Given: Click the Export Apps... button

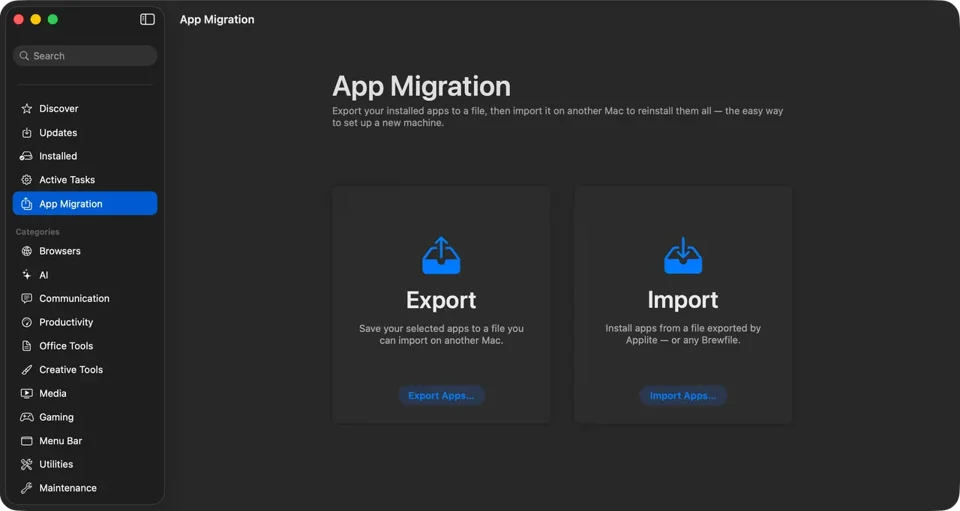Looking at the screenshot, I should point(441,395).
